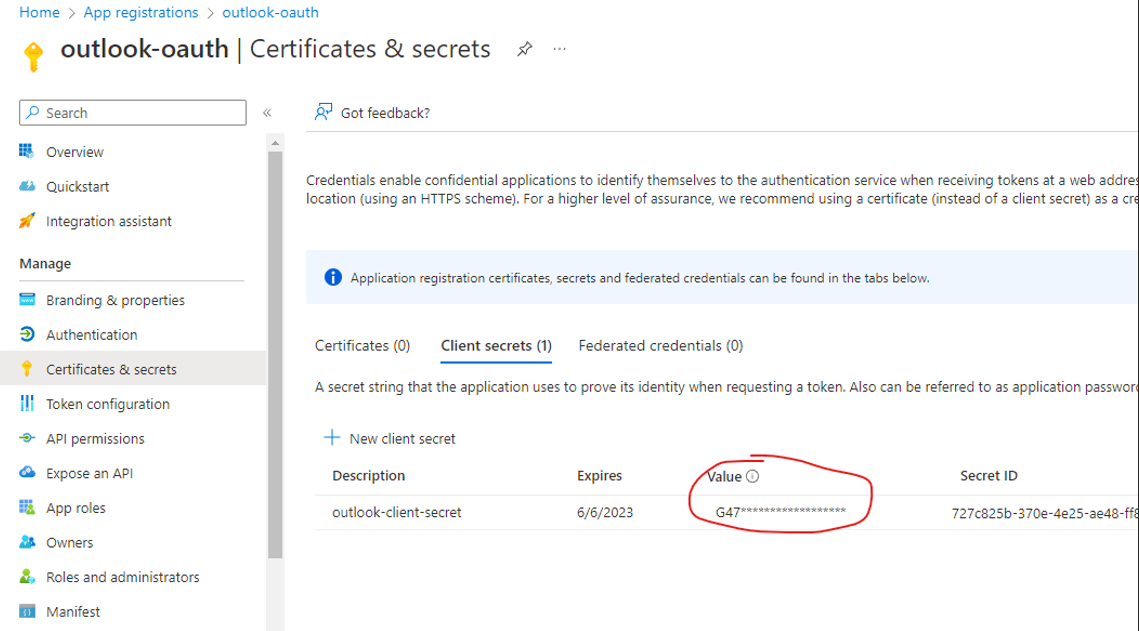Click the Token configuration bars icon
Image resolution: width=1139 pixels, height=631 pixels.
27,403
